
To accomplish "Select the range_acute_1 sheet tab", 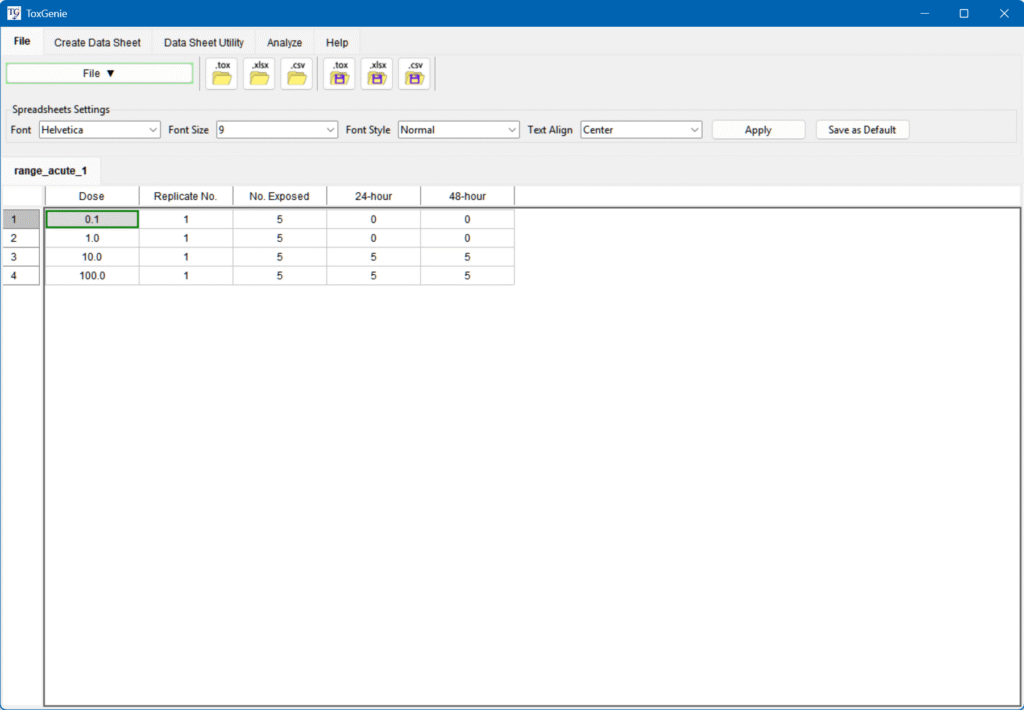I will [50, 171].
